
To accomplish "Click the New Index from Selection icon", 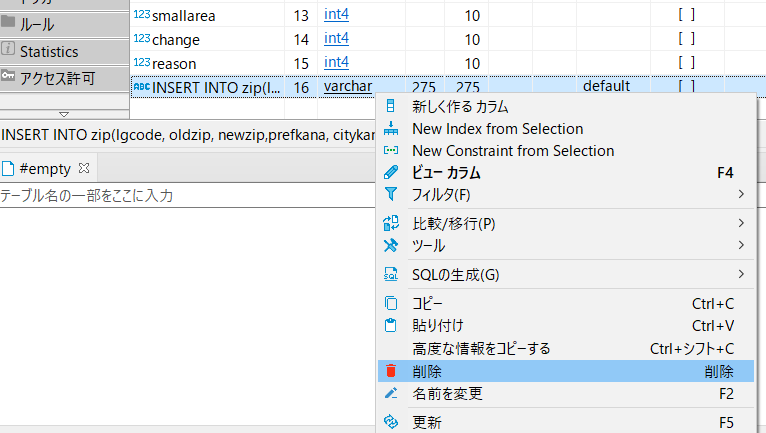I will click(x=390, y=129).
